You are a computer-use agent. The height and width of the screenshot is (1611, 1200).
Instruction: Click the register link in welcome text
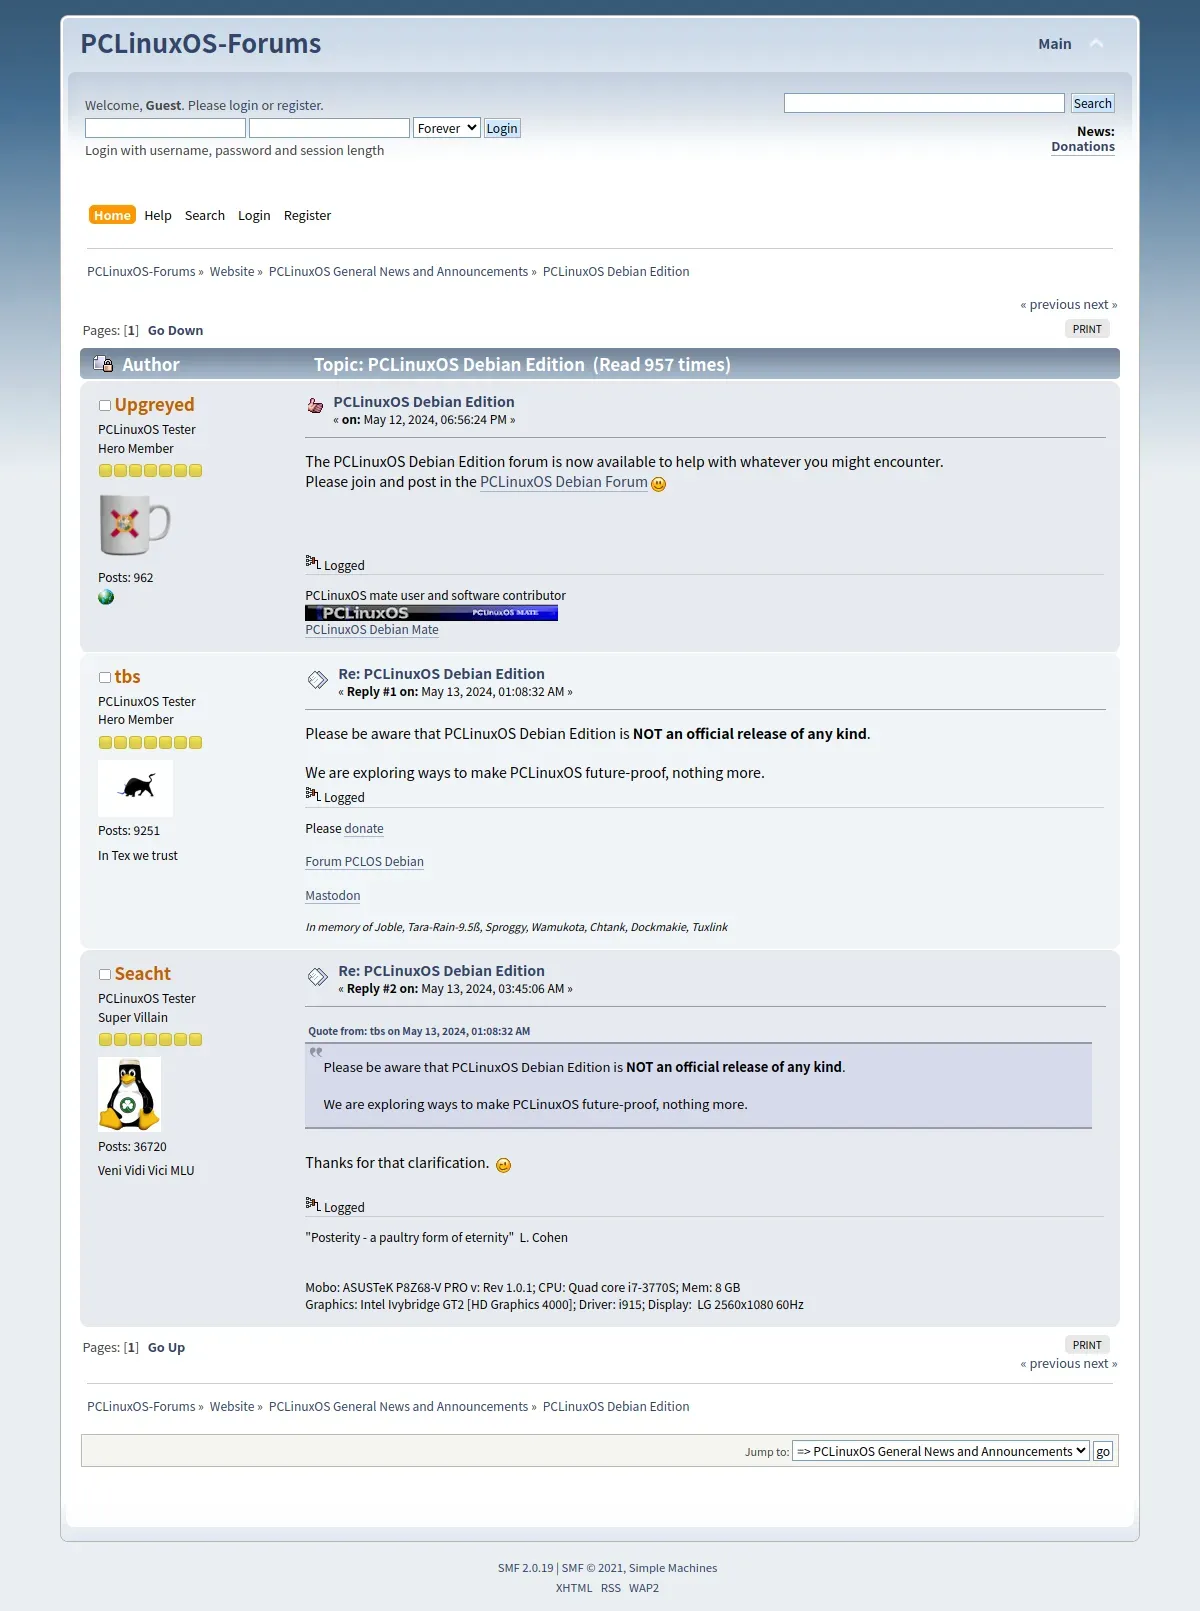tap(299, 106)
